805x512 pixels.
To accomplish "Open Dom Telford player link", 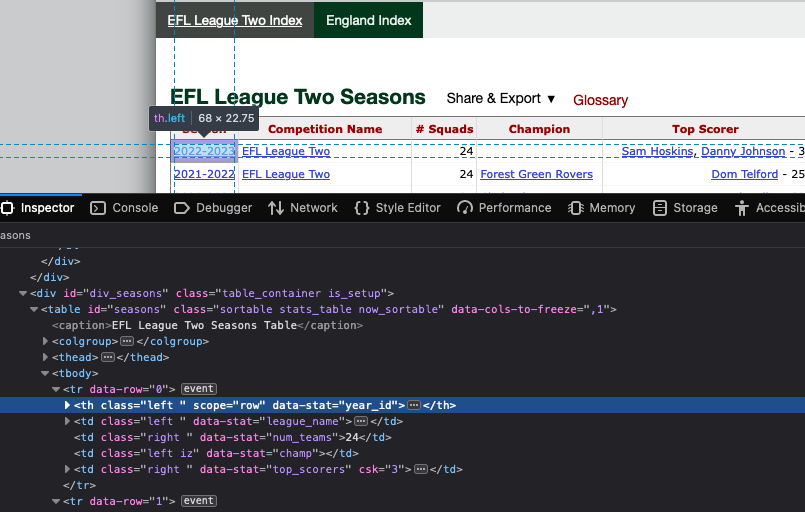I will click(x=744, y=174).
